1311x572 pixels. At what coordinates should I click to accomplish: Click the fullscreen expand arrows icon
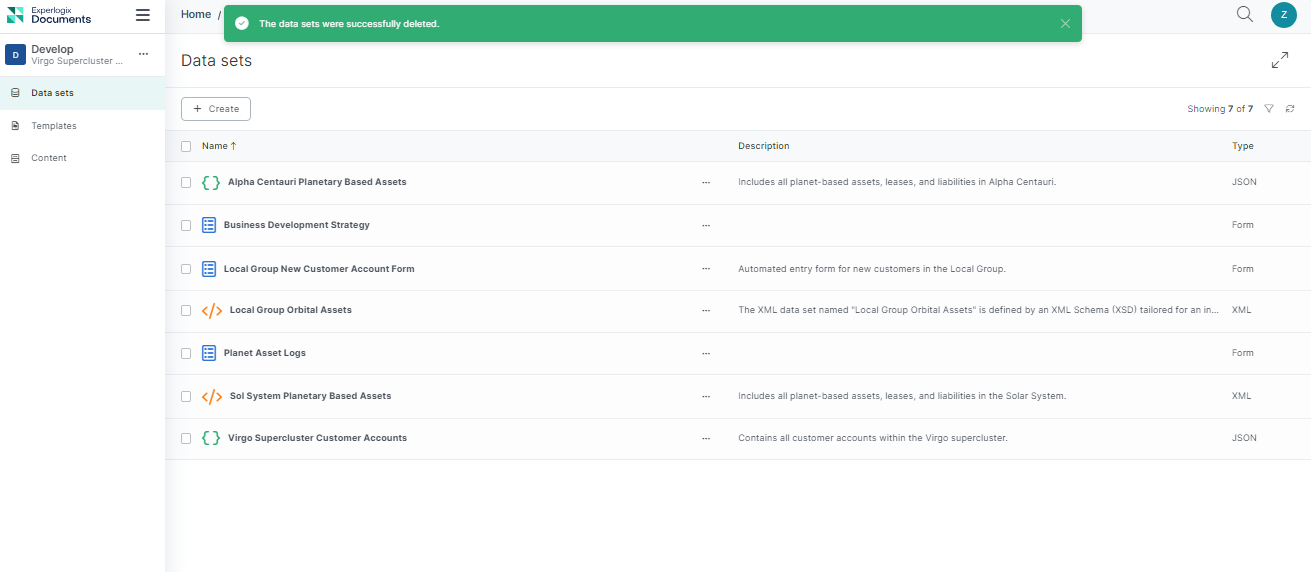(x=1280, y=61)
